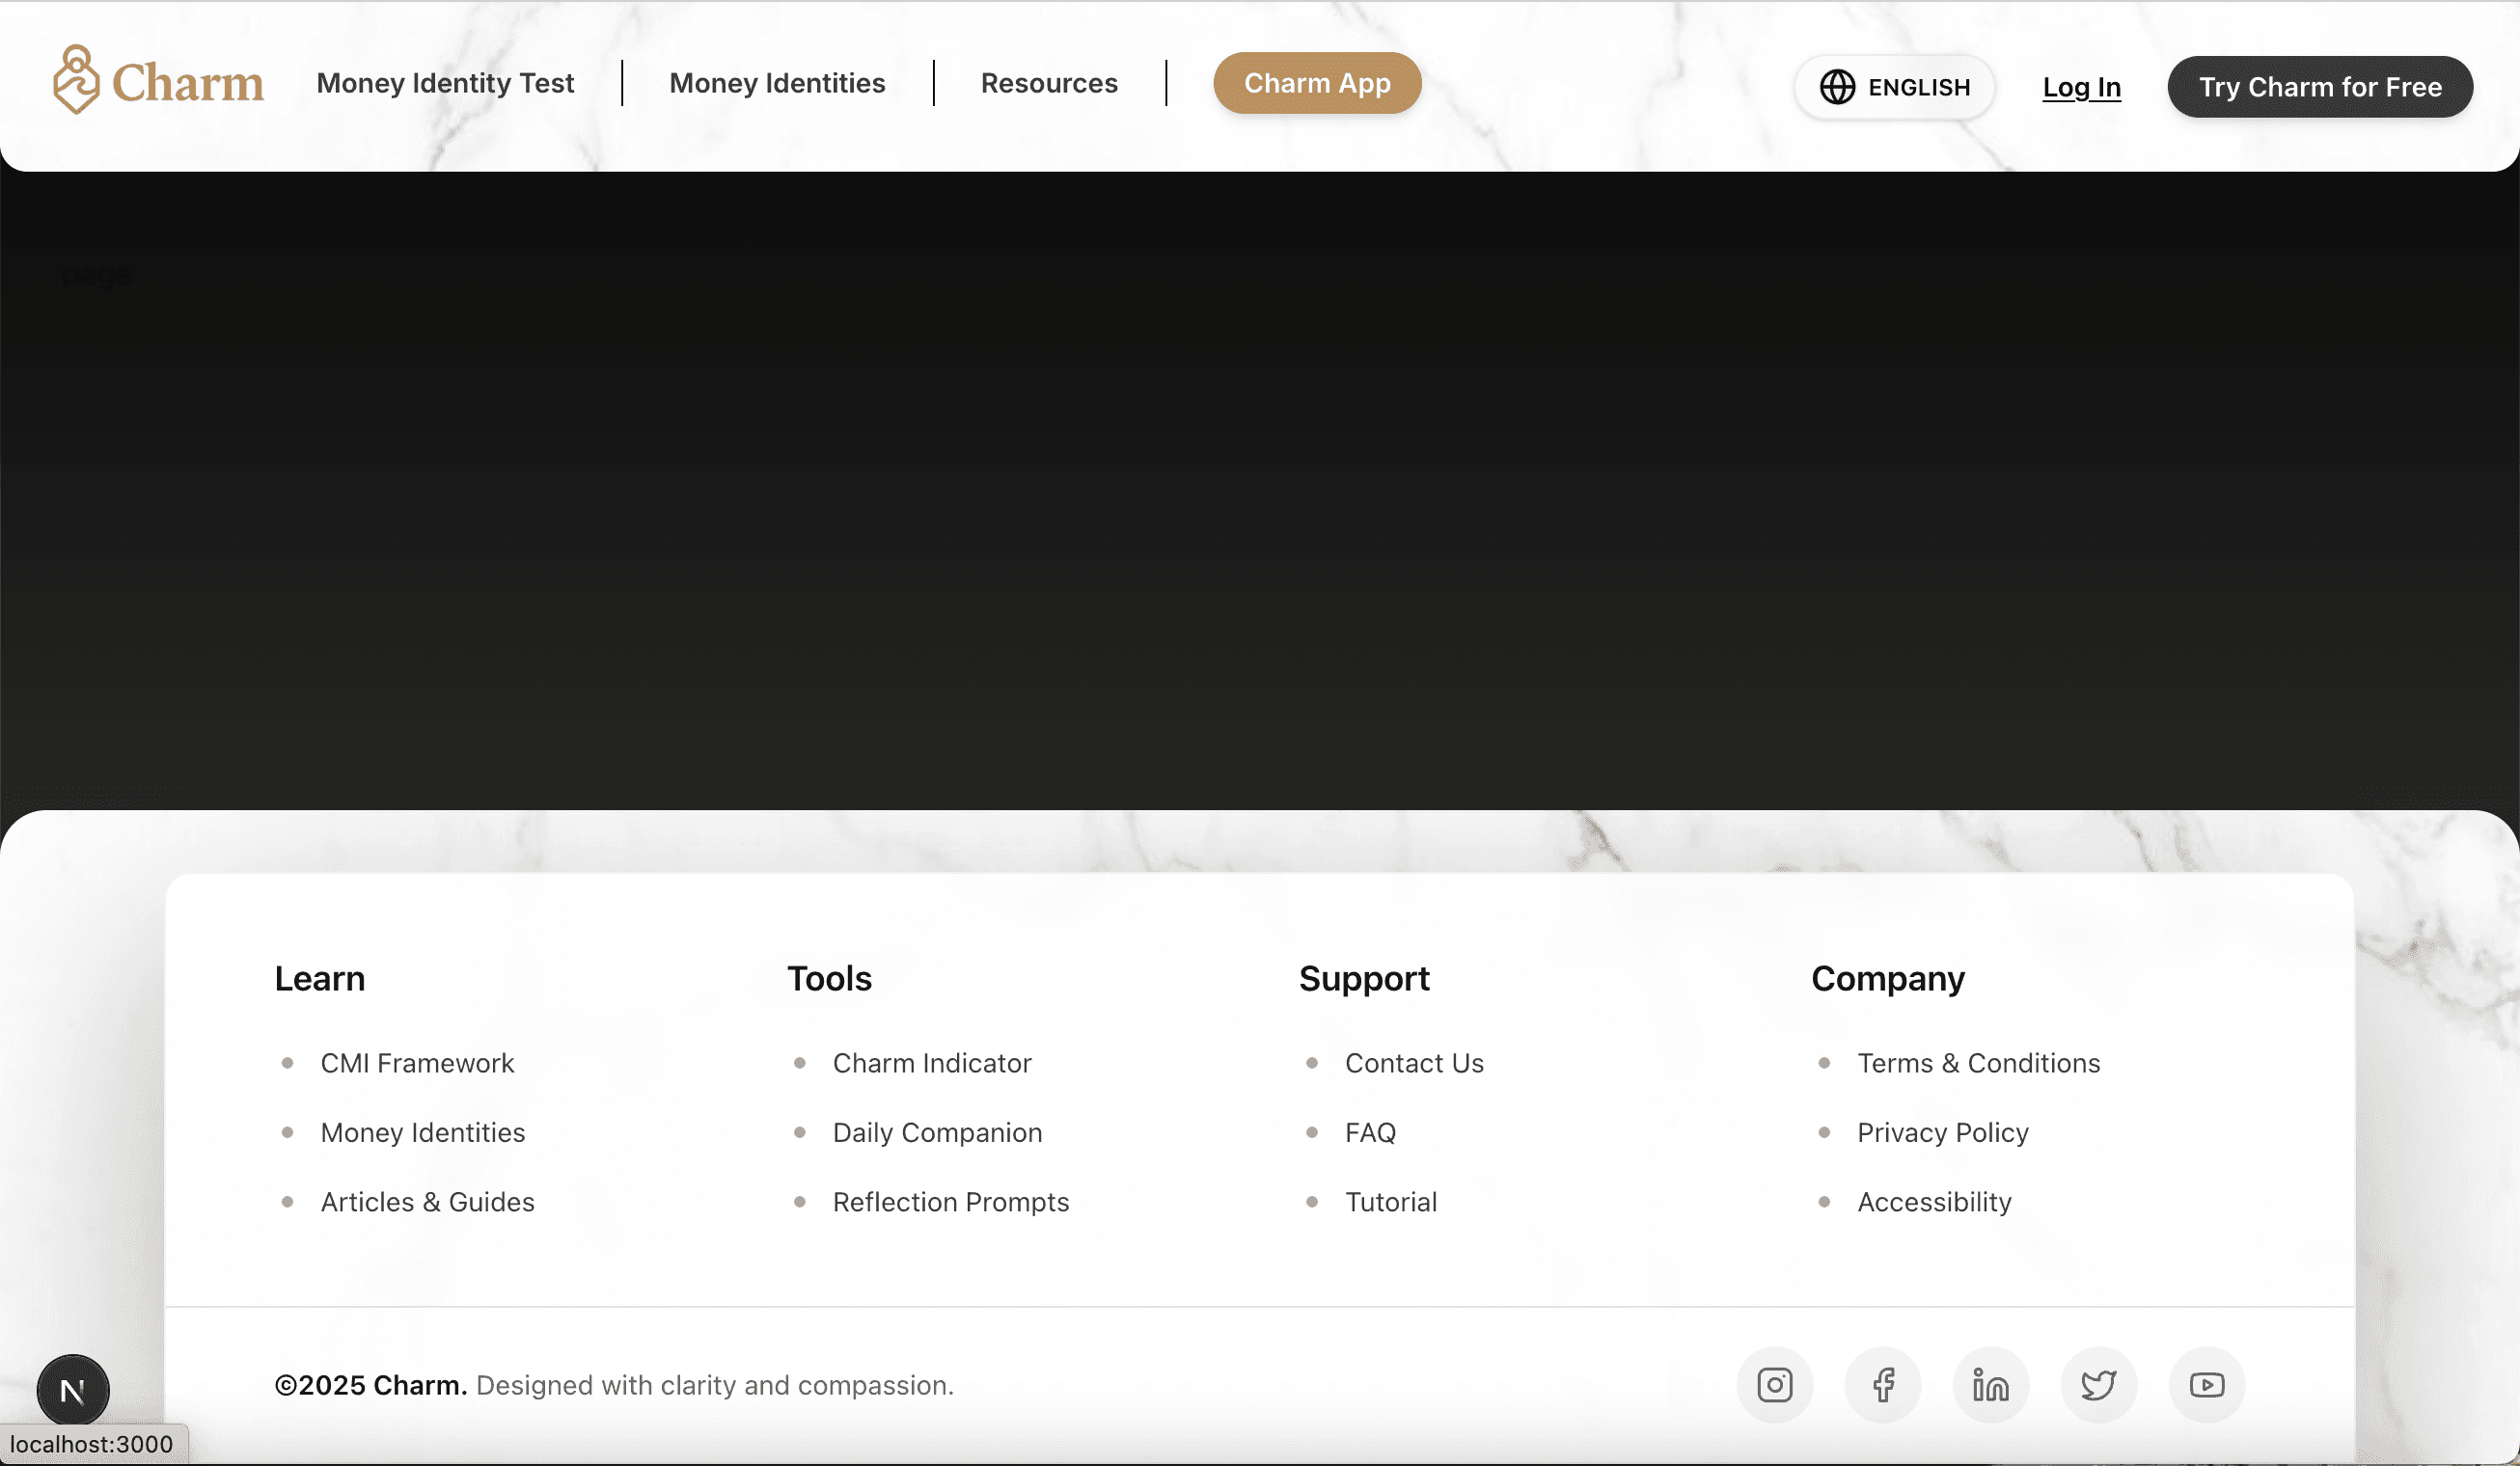Open the Resources navigation menu
2520x1466 pixels.
click(1049, 83)
